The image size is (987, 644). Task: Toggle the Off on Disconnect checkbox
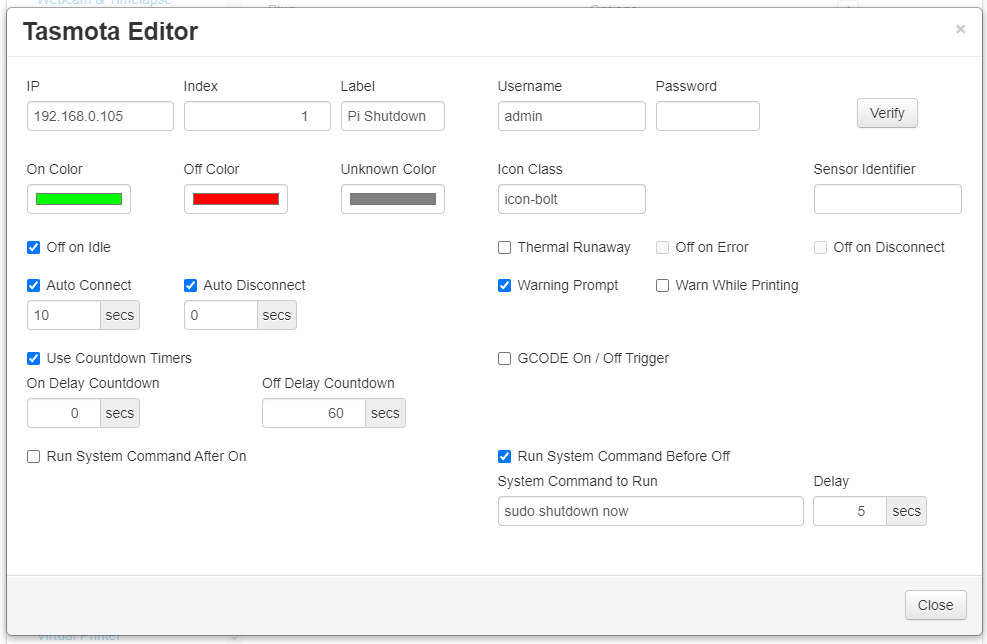pyautogui.click(x=820, y=247)
